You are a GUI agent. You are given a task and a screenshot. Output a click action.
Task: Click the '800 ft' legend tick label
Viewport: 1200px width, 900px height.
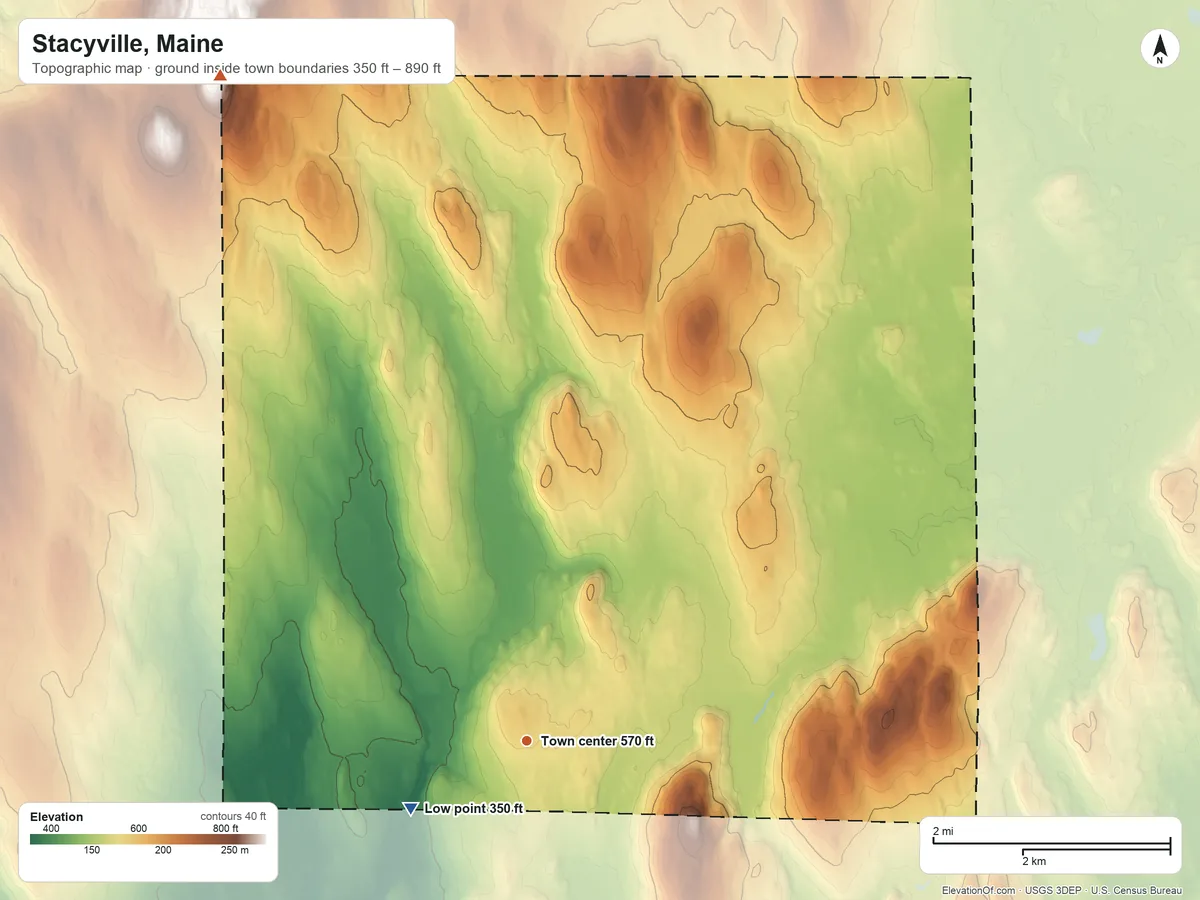(225, 829)
